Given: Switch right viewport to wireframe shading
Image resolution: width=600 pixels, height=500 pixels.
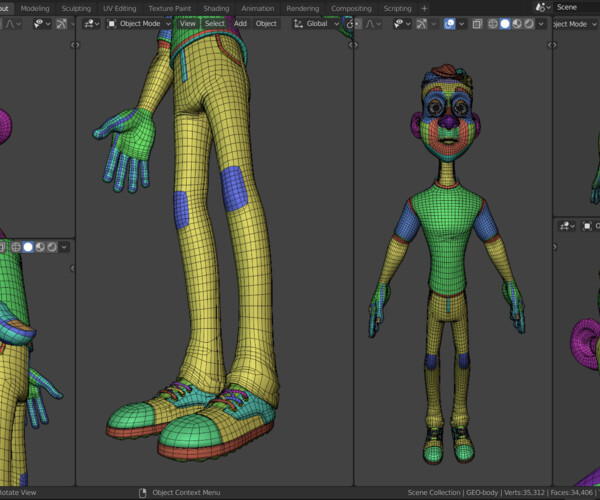Looking at the screenshot, I should click(x=492, y=23).
